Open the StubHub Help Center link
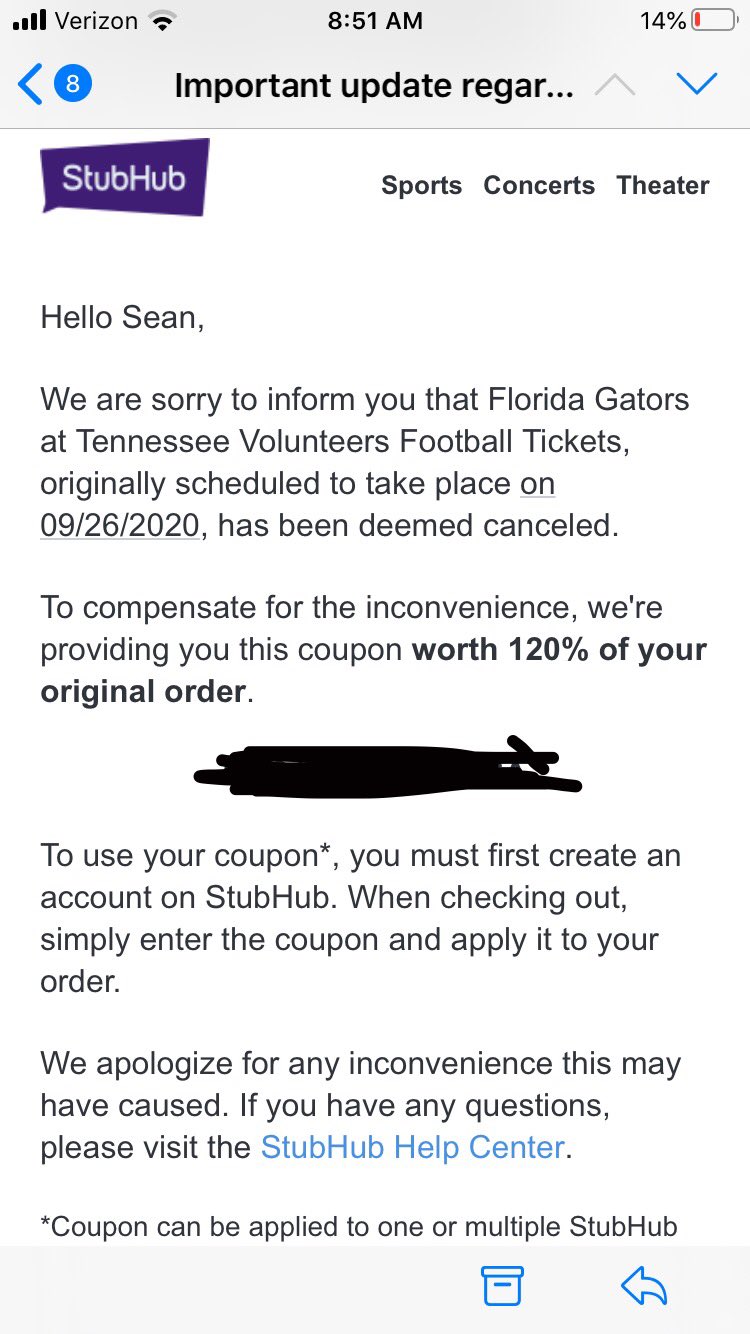This screenshot has width=750, height=1334. tap(413, 1146)
